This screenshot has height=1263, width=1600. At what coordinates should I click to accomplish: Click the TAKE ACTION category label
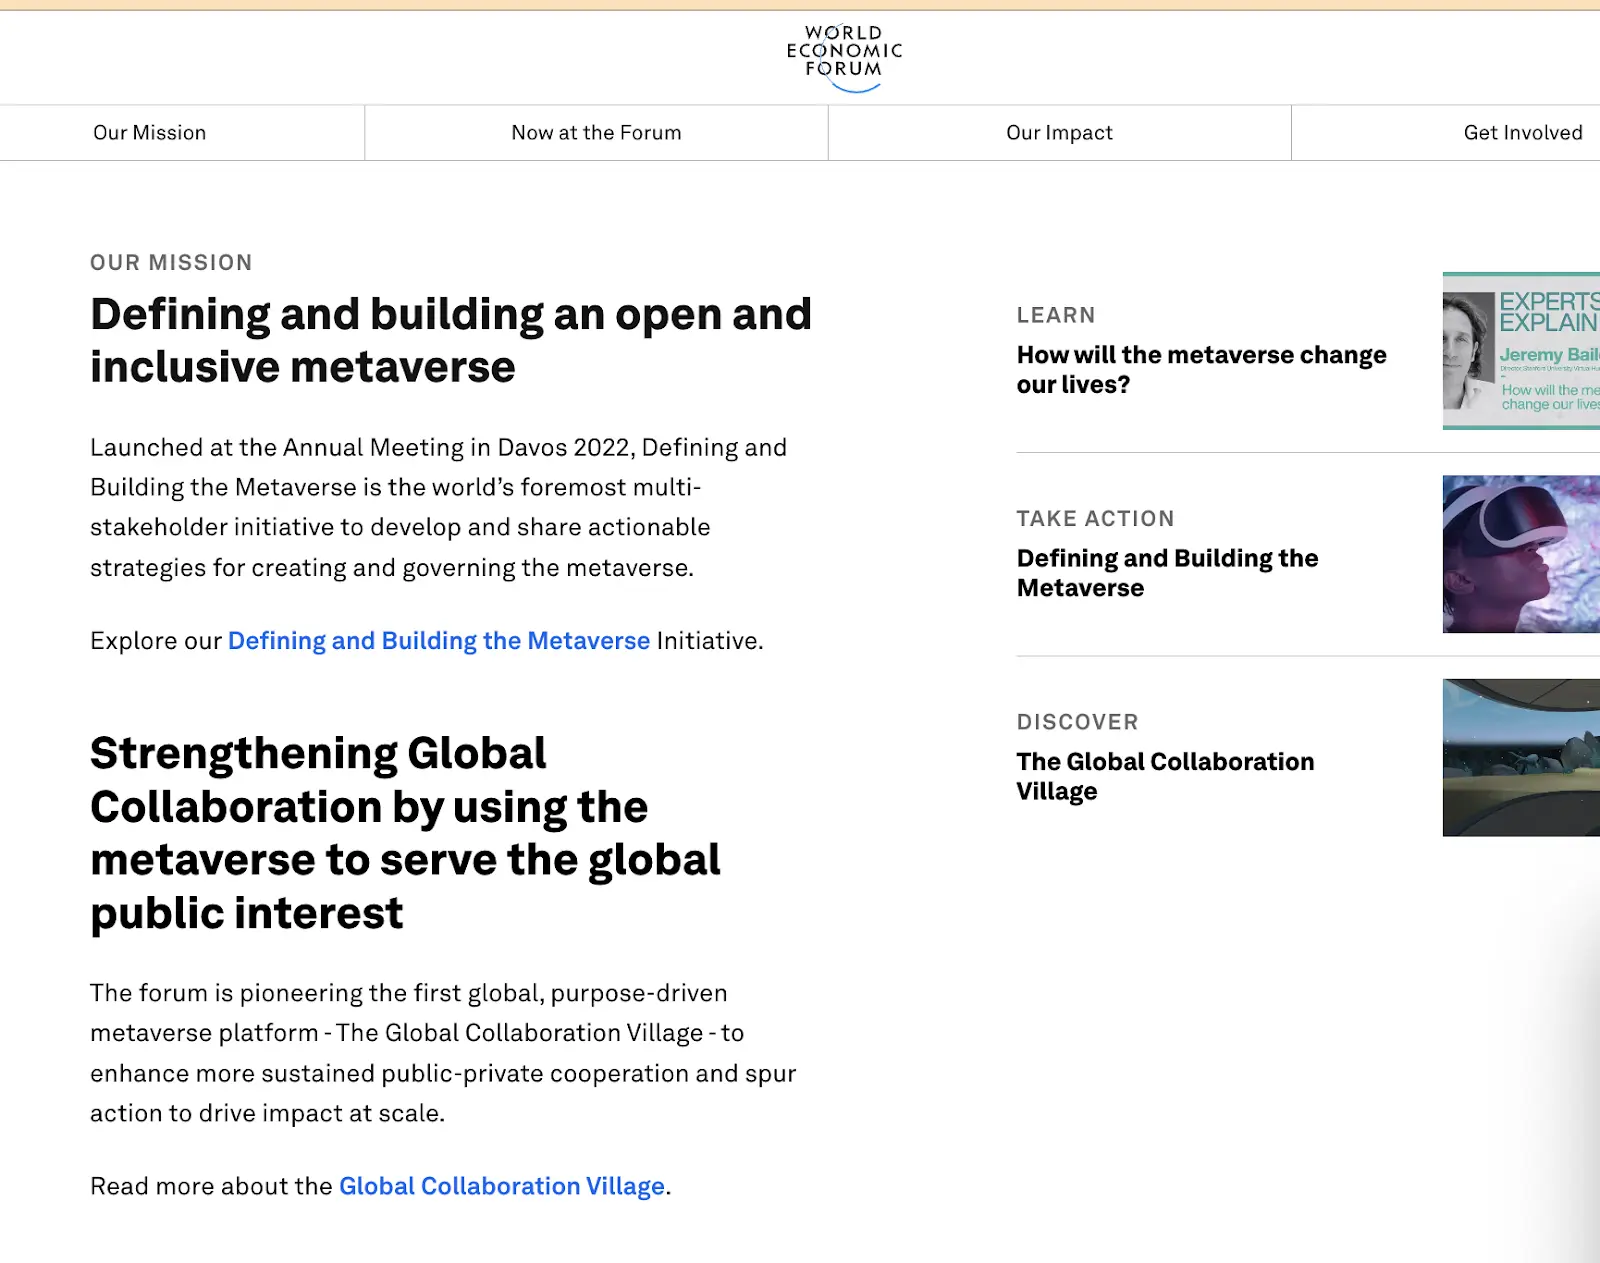(x=1095, y=518)
